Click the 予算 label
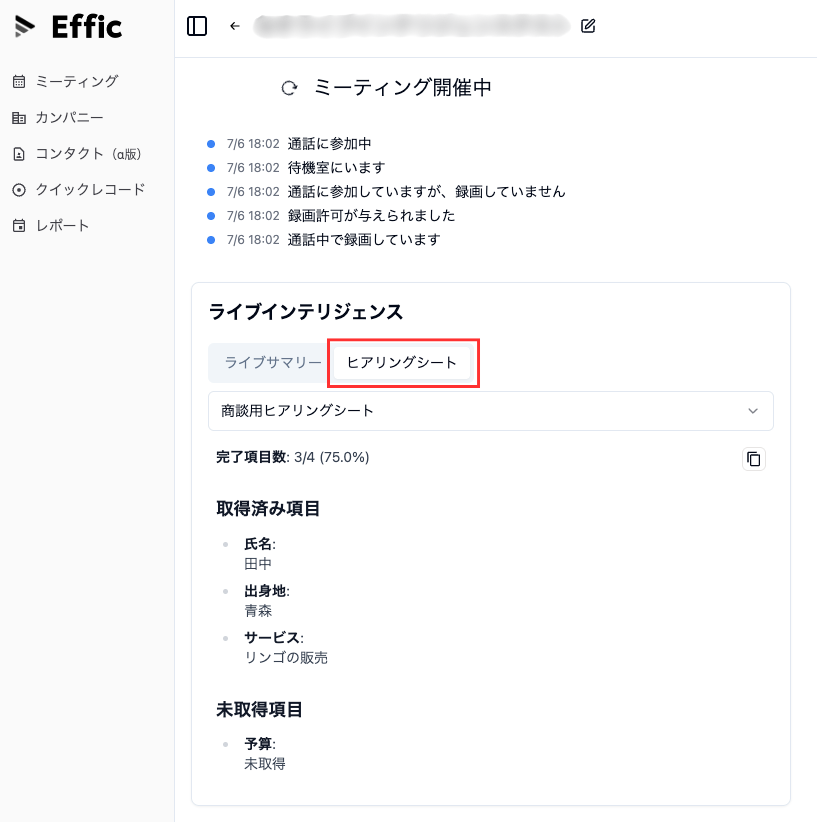817x822 pixels. pyautogui.click(x=260, y=744)
